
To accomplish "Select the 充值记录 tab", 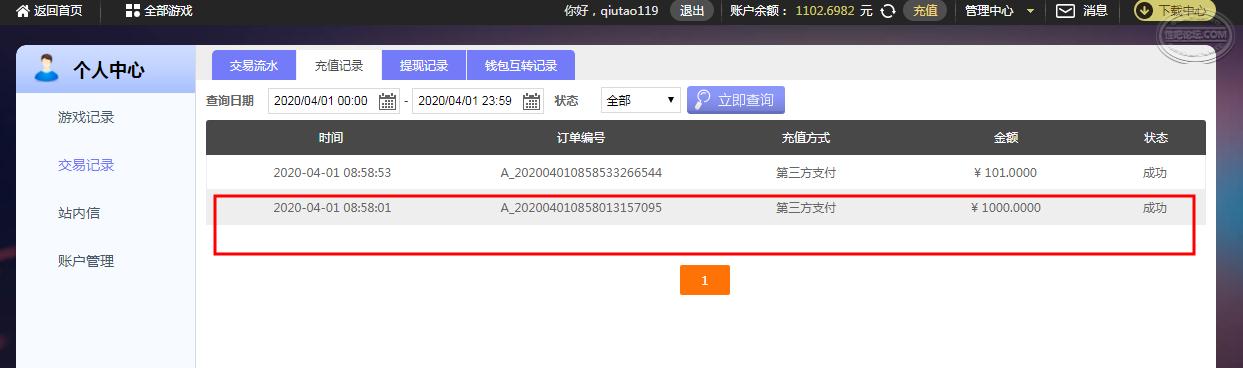I will pyautogui.click(x=340, y=66).
